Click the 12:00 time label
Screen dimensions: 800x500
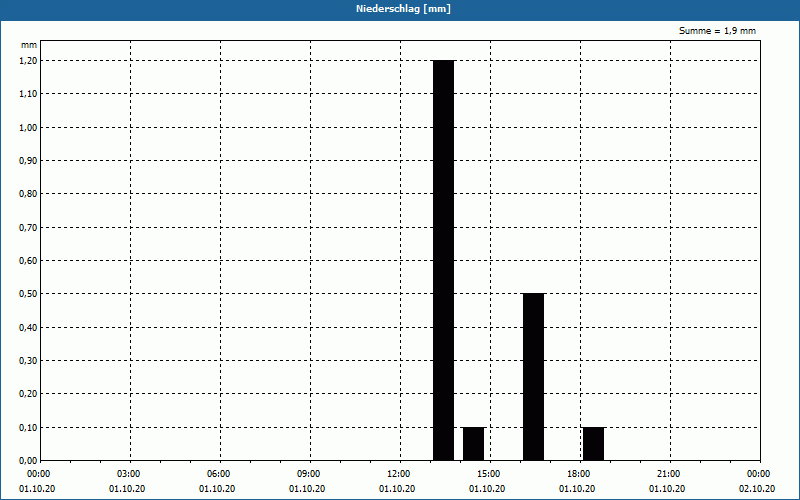[398, 474]
